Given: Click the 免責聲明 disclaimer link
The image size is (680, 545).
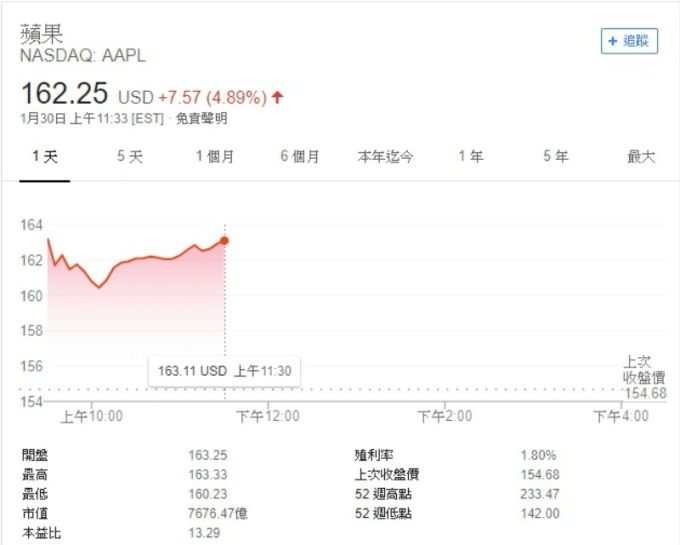Looking at the screenshot, I should 201,118.
